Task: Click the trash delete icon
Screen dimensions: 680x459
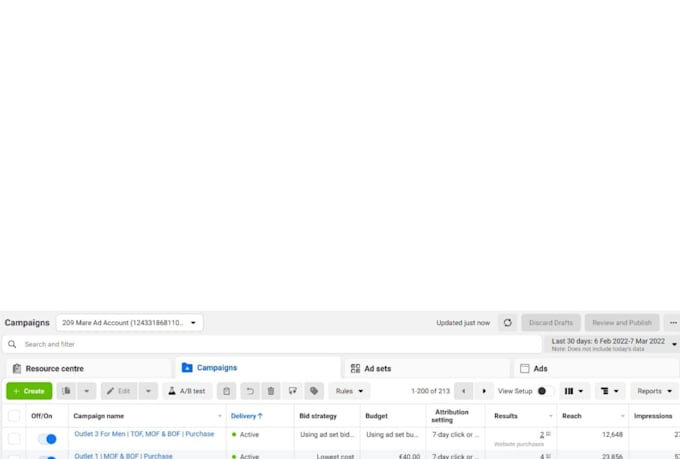Action: (x=271, y=391)
